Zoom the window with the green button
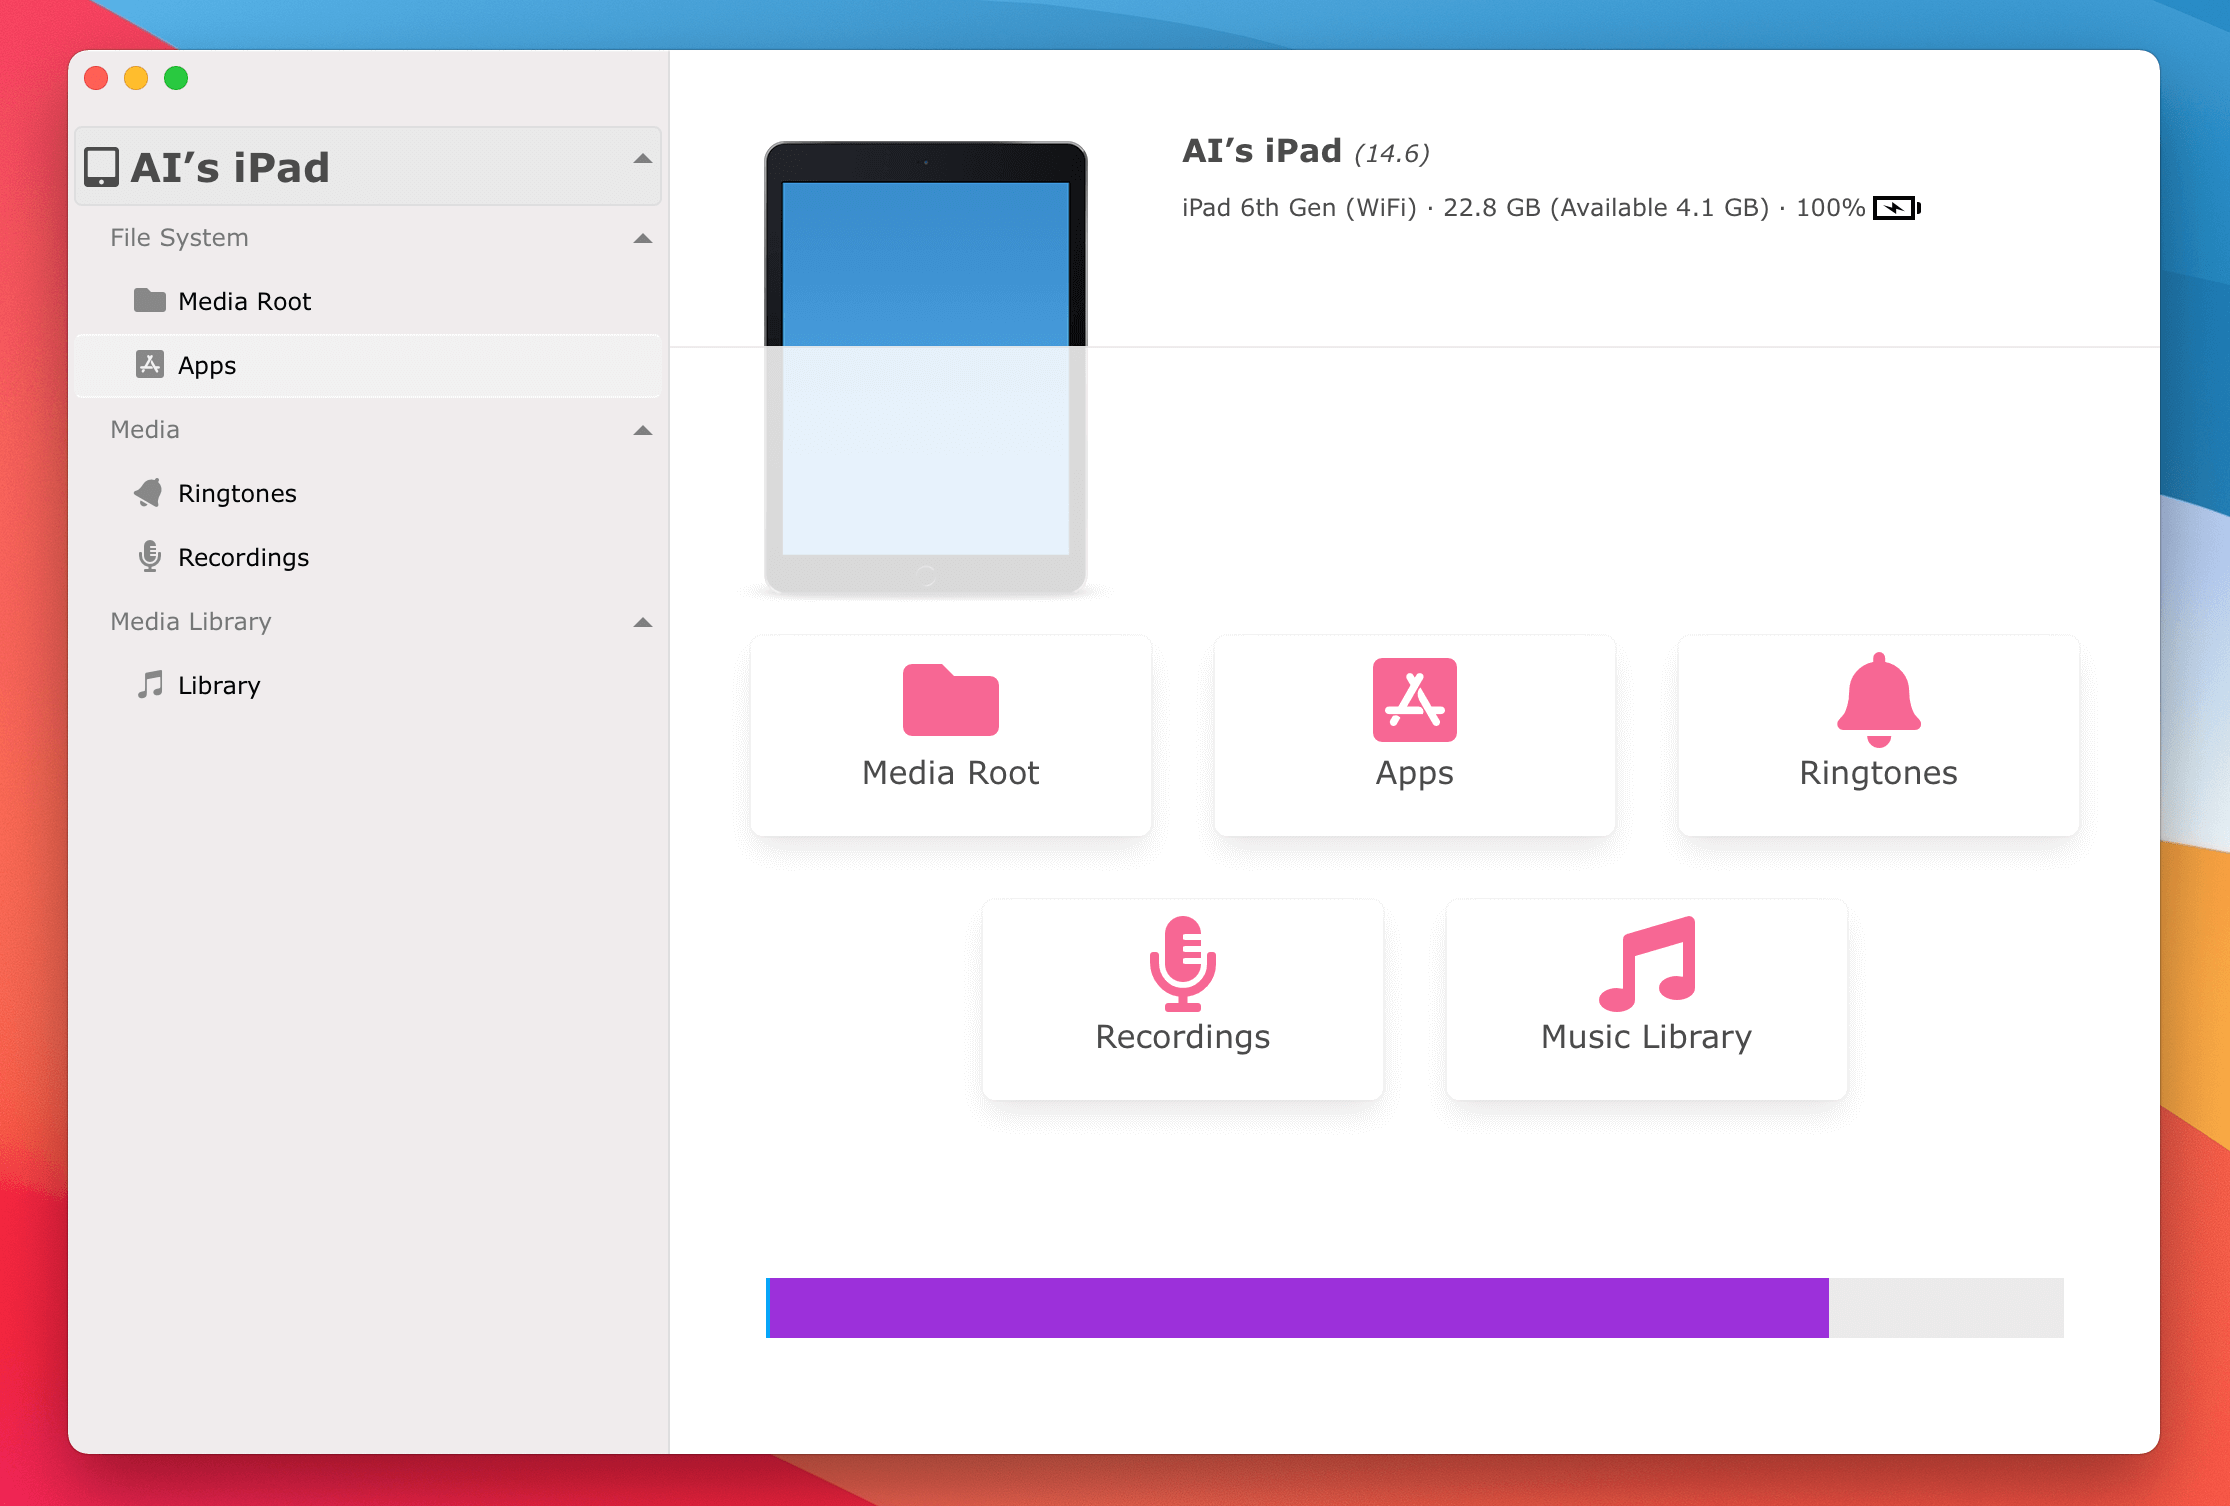This screenshot has width=2230, height=1506. coord(176,78)
